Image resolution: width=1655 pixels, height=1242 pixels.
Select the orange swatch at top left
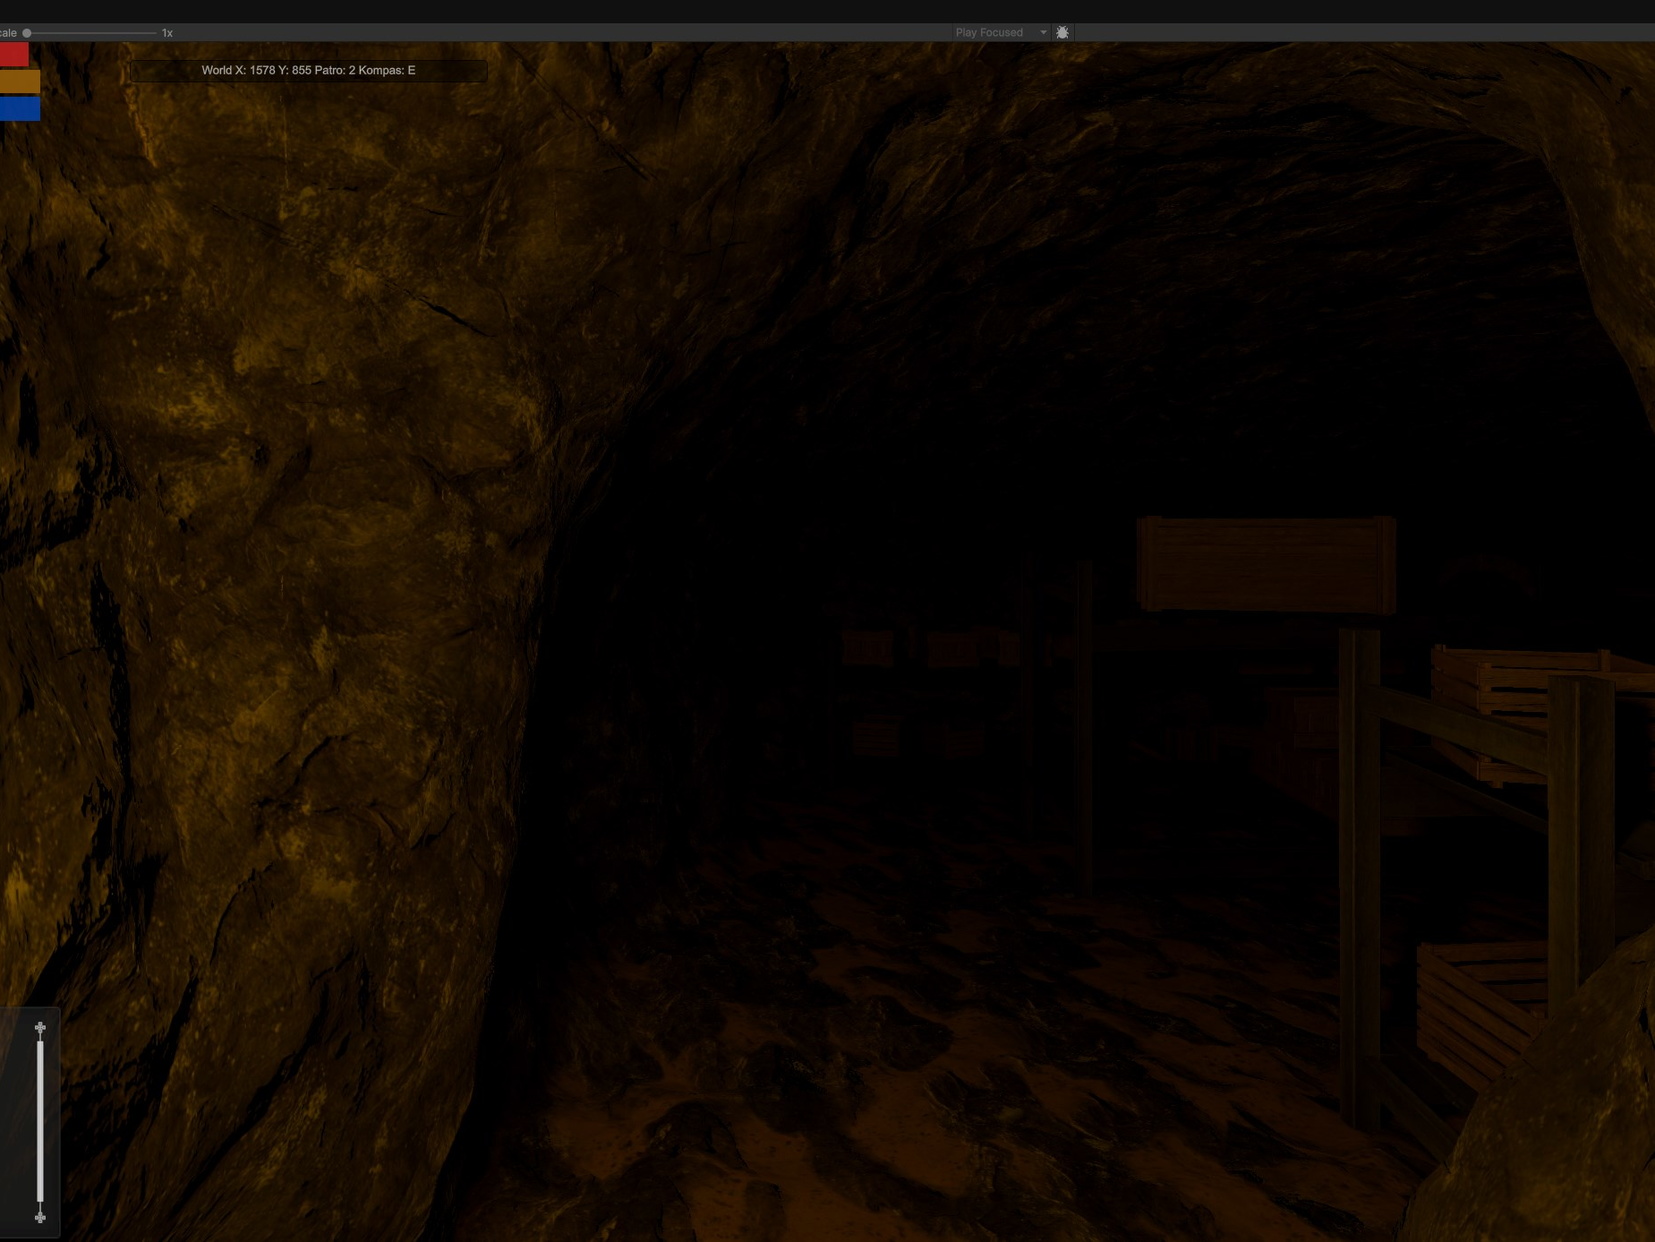pyautogui.click(x=19, y=81)
